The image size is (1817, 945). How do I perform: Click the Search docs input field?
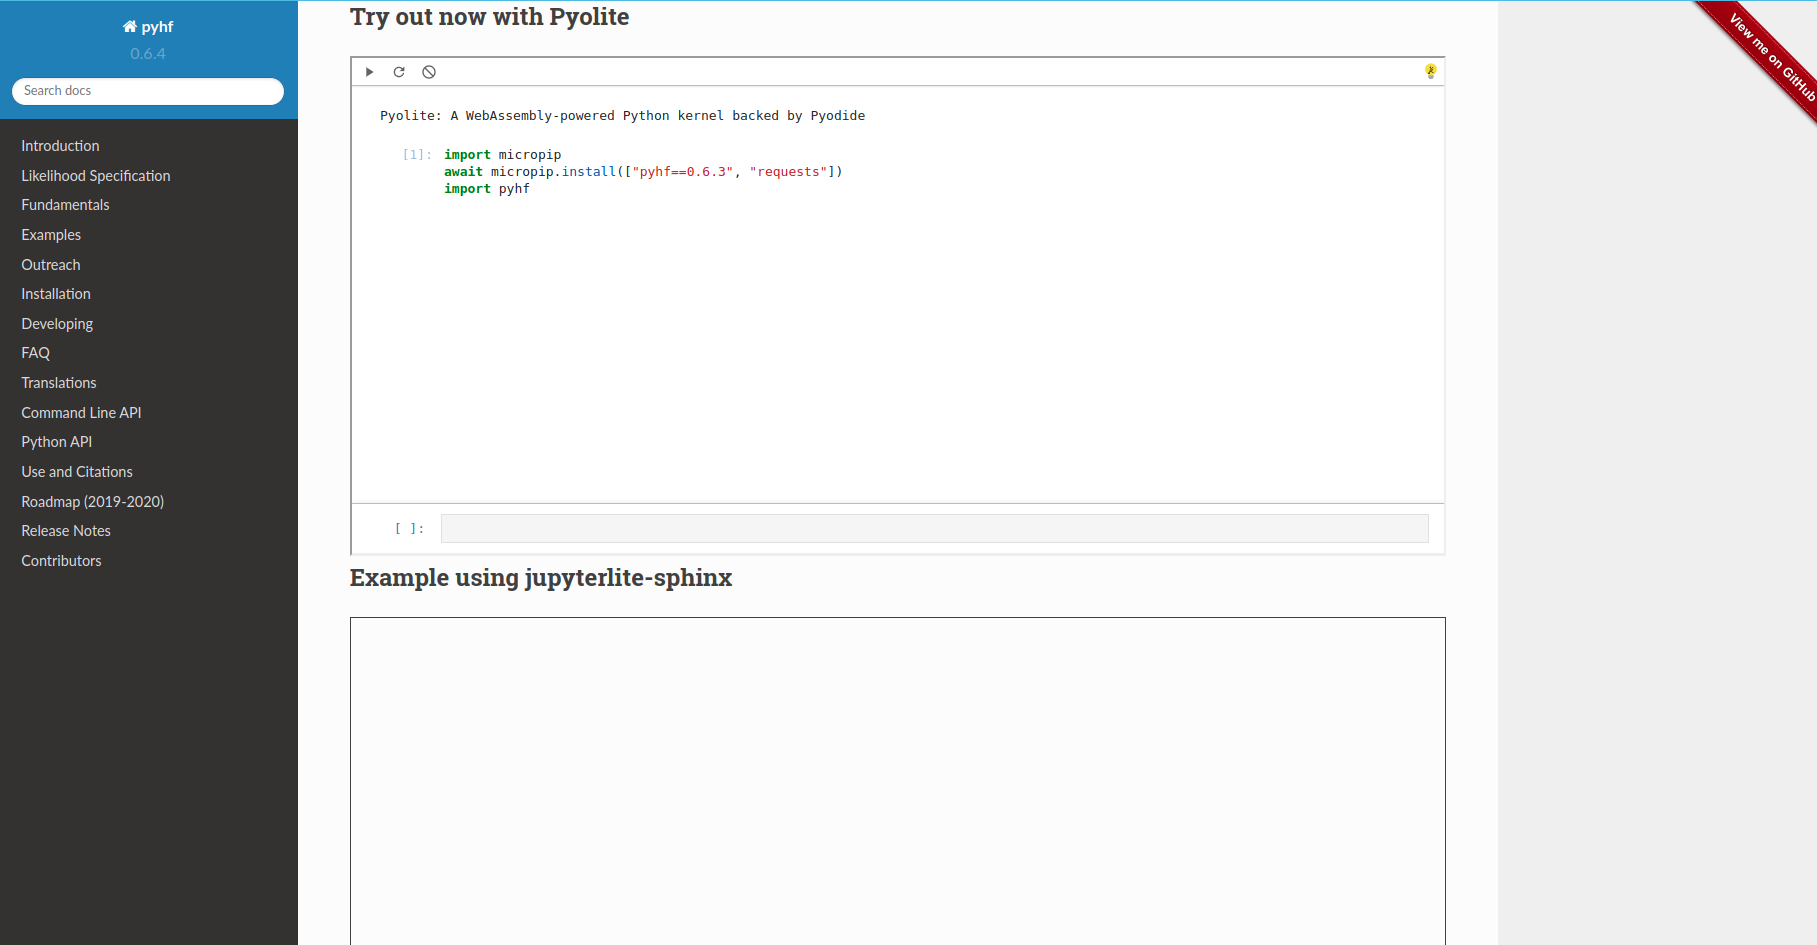[147, 90]
